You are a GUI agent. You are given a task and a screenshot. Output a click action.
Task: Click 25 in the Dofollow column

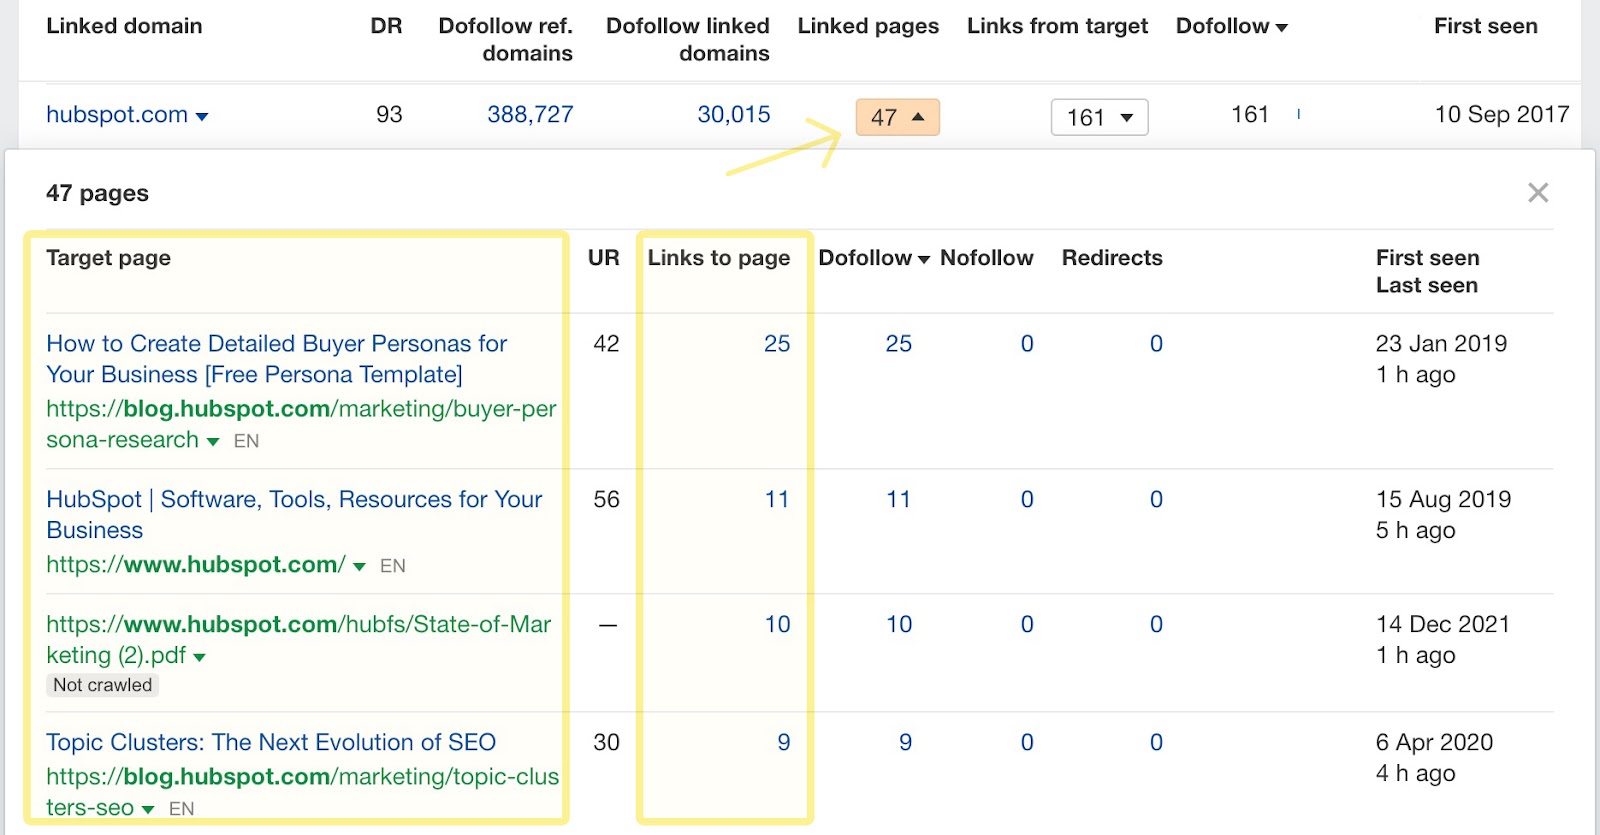click(x=899, y=343)
